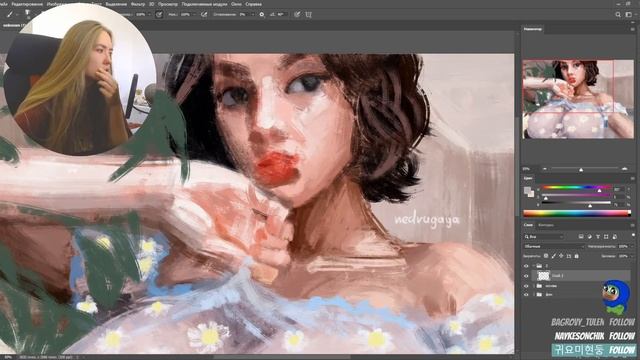Viewport: 640px width, 360px height.
Task: Filter layers by adjustment layers icon
Action: [589, 236]
